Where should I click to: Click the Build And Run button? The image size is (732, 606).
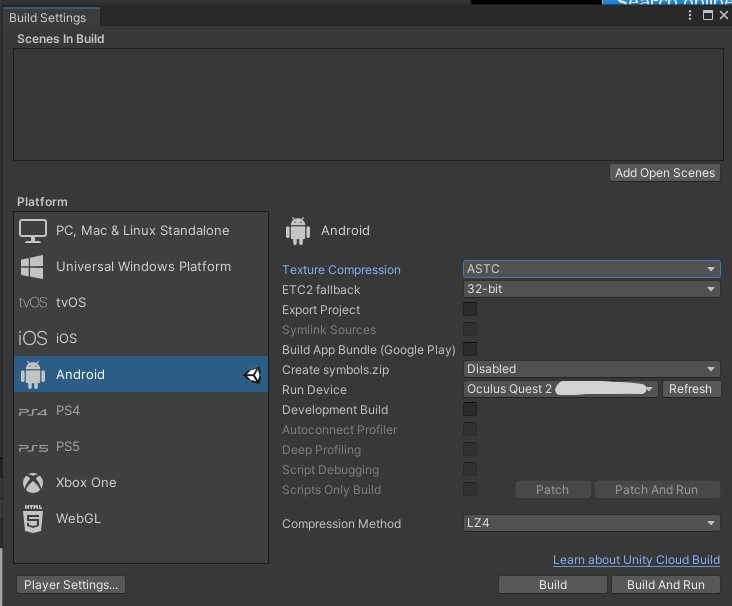point(666,585)
